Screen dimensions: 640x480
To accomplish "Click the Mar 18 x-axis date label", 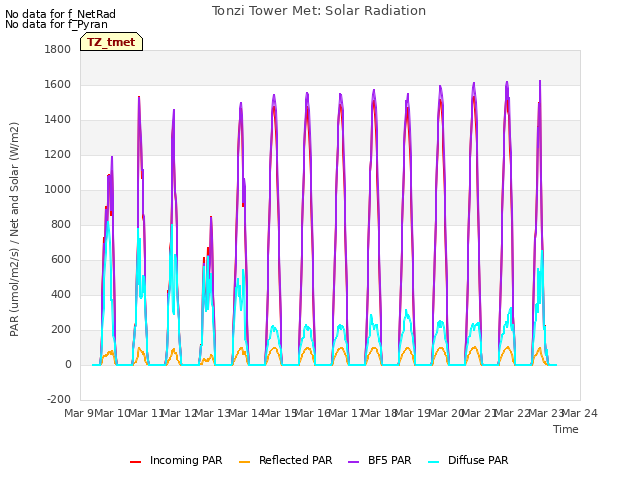I will pyautogui.click(x=380, y=413).
